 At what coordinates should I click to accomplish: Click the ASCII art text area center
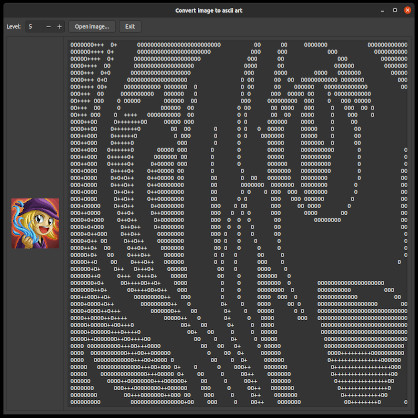[238, 223]
